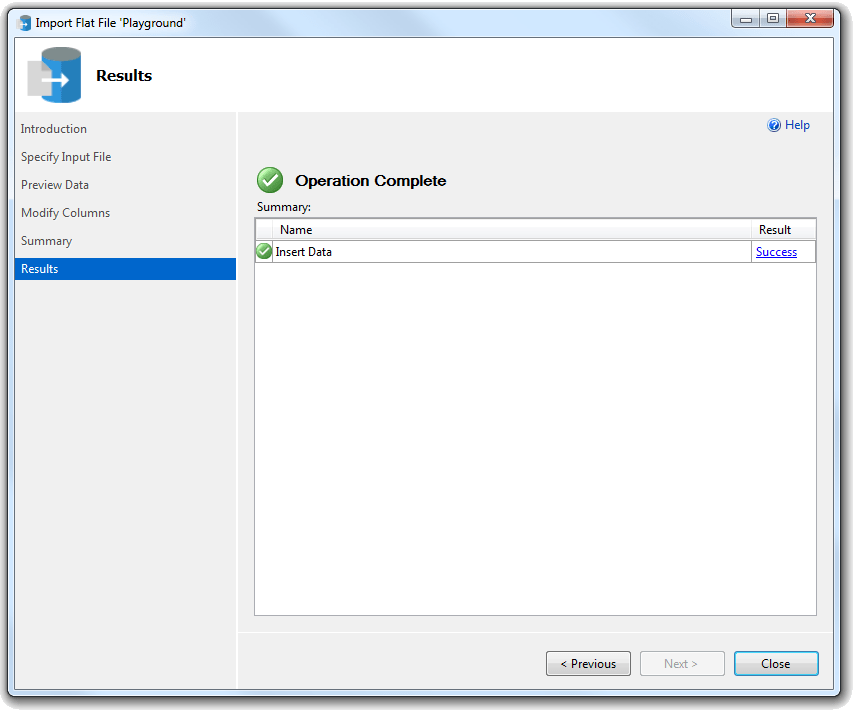Select the Insert Data row text
Viewport: 856px width, 713px height.
coord(304,252)
